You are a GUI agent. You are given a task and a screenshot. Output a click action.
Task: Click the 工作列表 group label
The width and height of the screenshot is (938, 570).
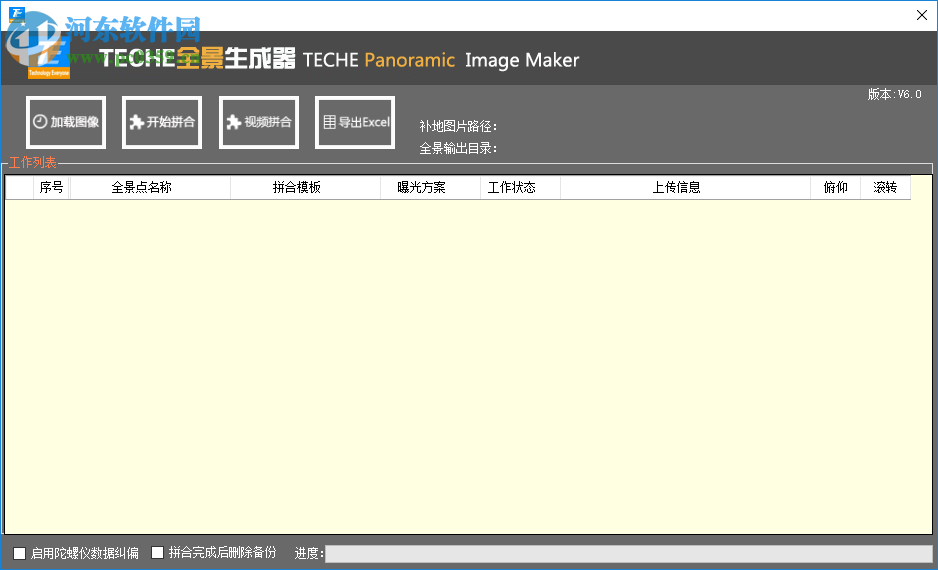point(33,163)
